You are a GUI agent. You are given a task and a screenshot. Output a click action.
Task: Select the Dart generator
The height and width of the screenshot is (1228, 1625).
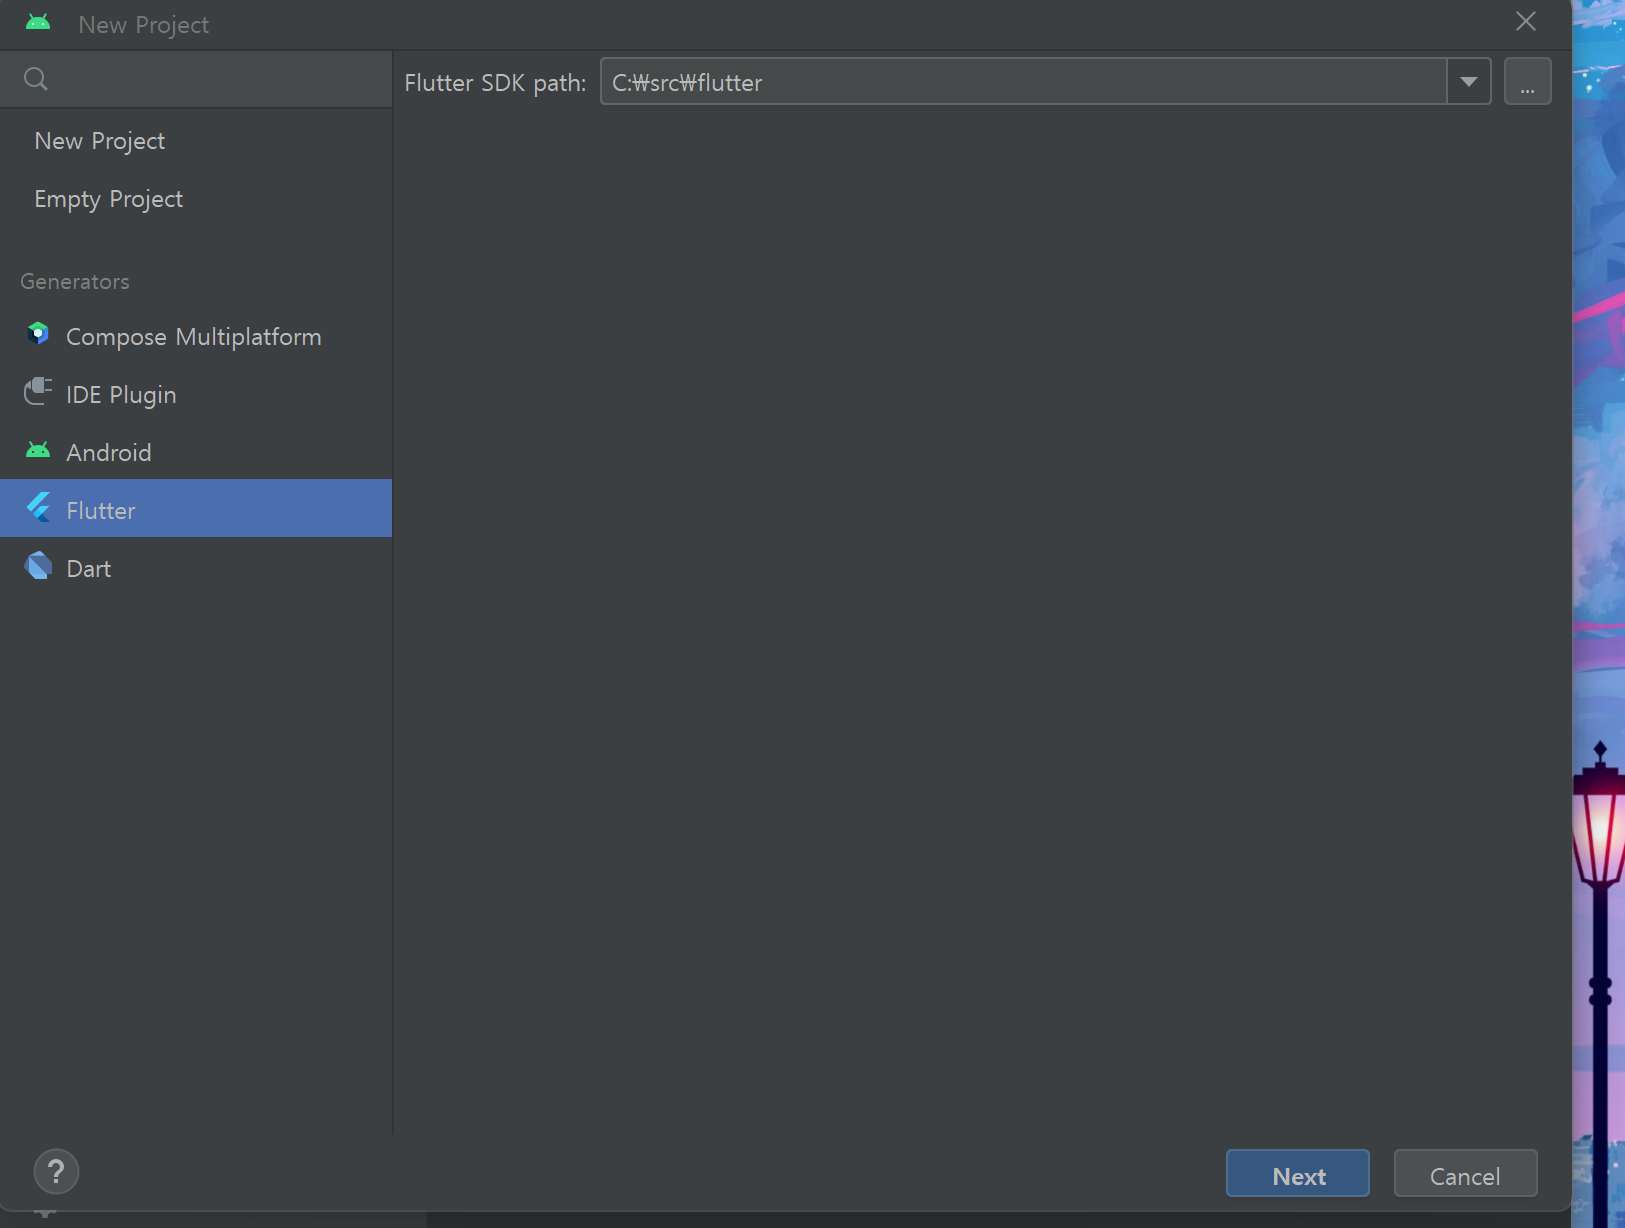[196, 569]
